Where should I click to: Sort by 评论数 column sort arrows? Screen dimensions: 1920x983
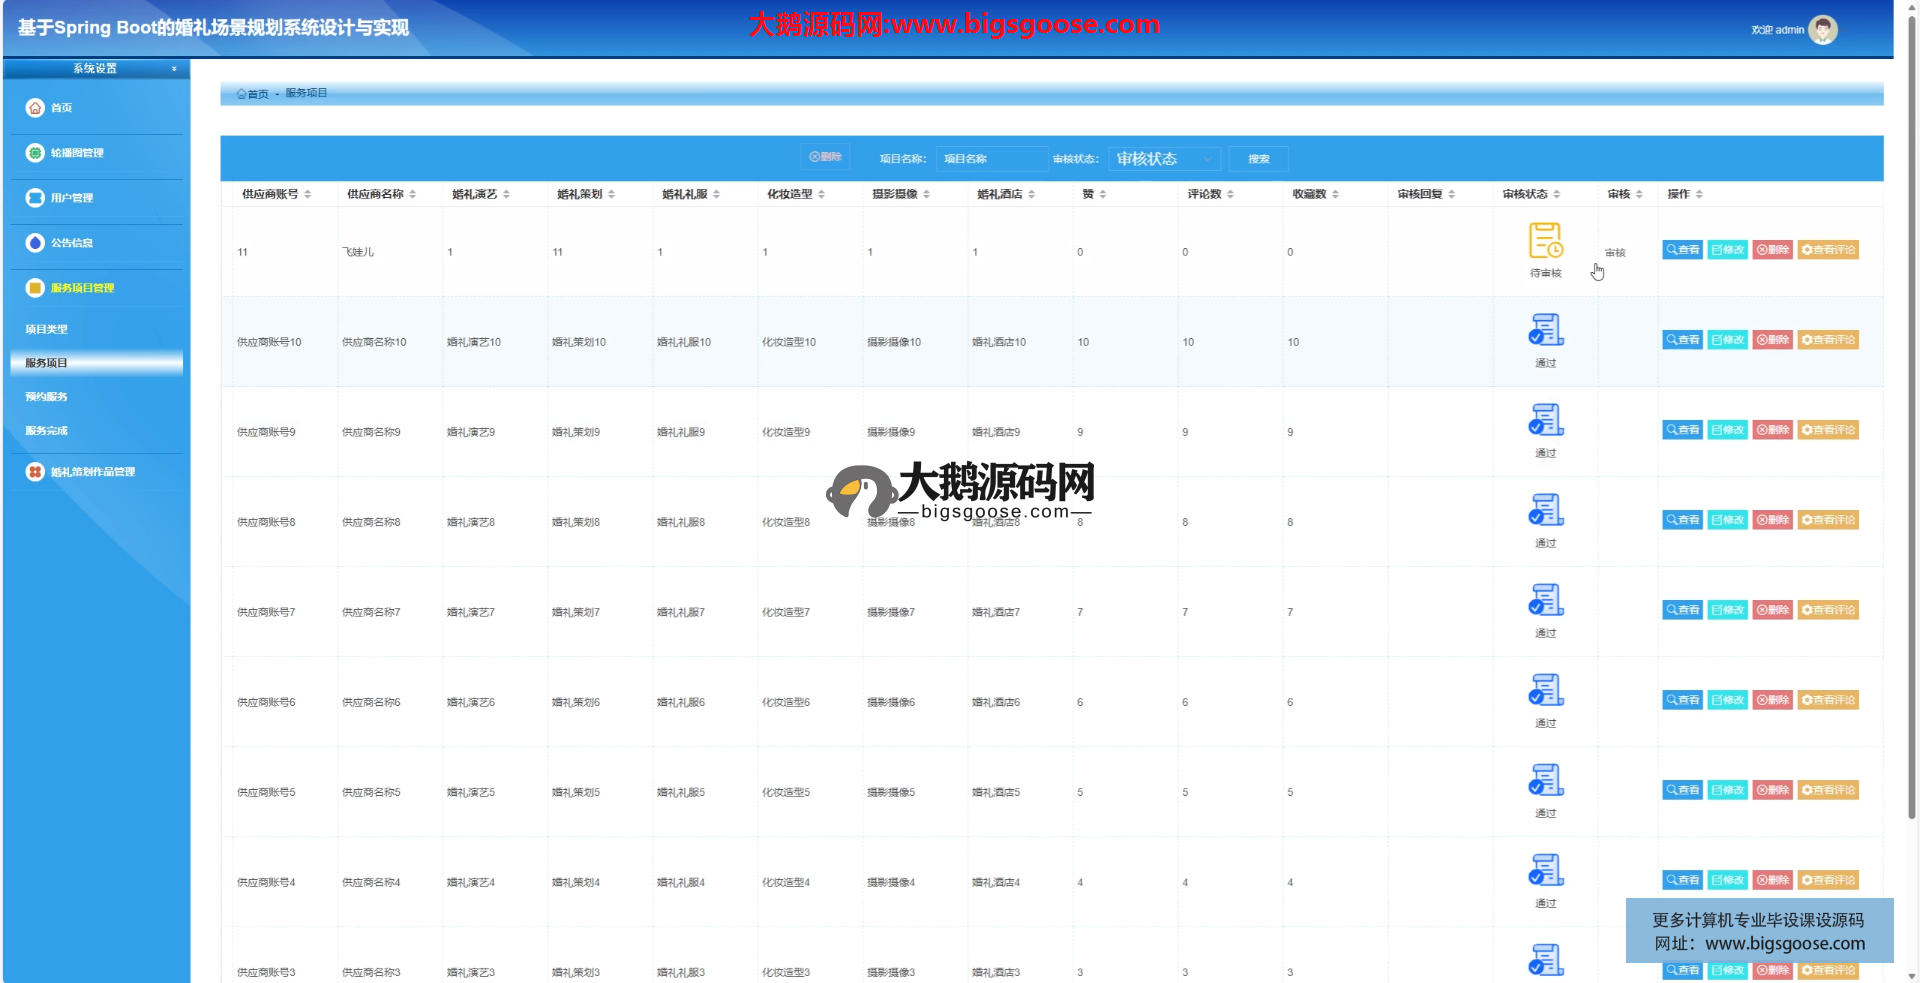1230,194
